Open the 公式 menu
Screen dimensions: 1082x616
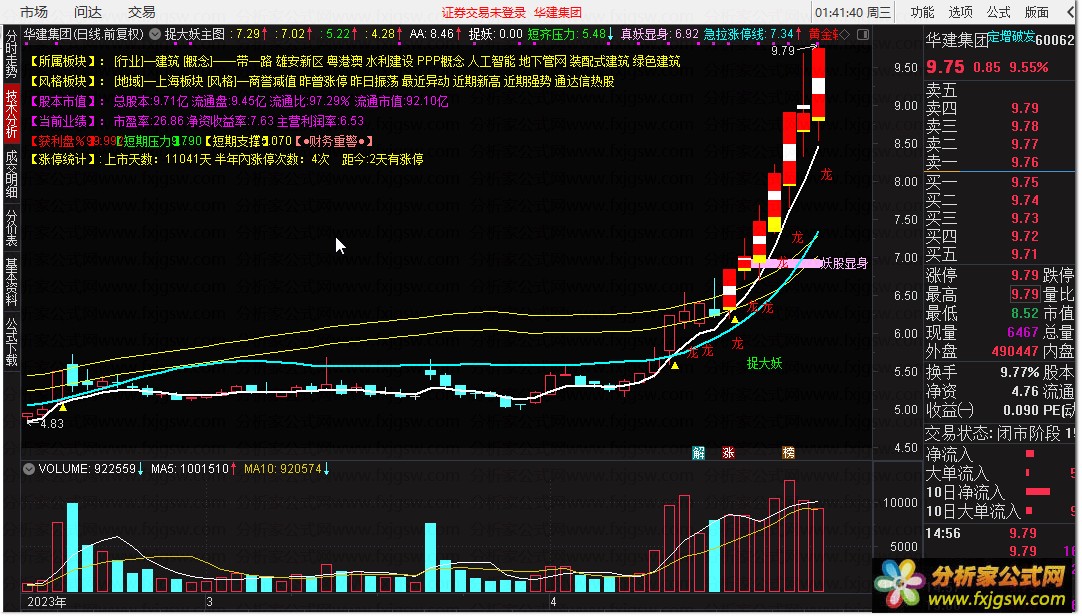pyautogui.click(x=998, y=12)
